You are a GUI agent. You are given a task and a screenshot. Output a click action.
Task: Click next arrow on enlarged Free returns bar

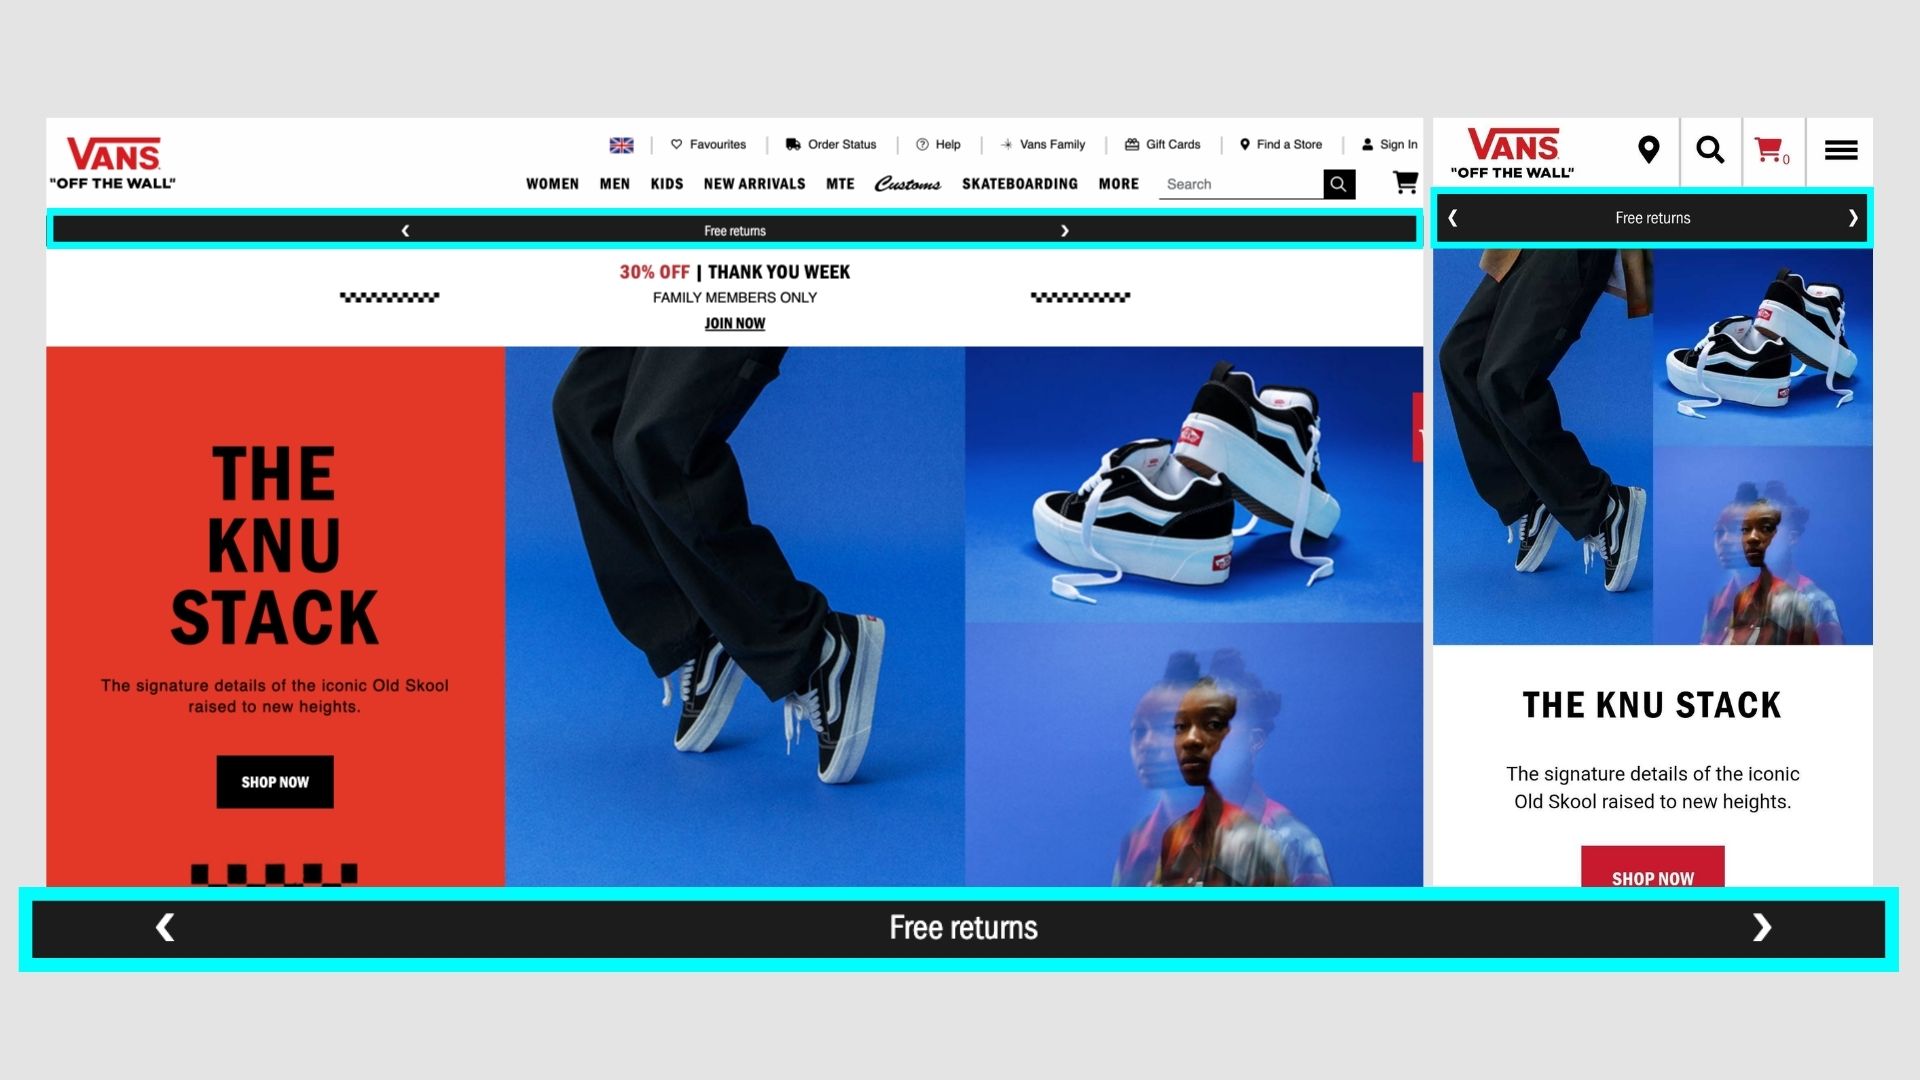(1761, 928)
